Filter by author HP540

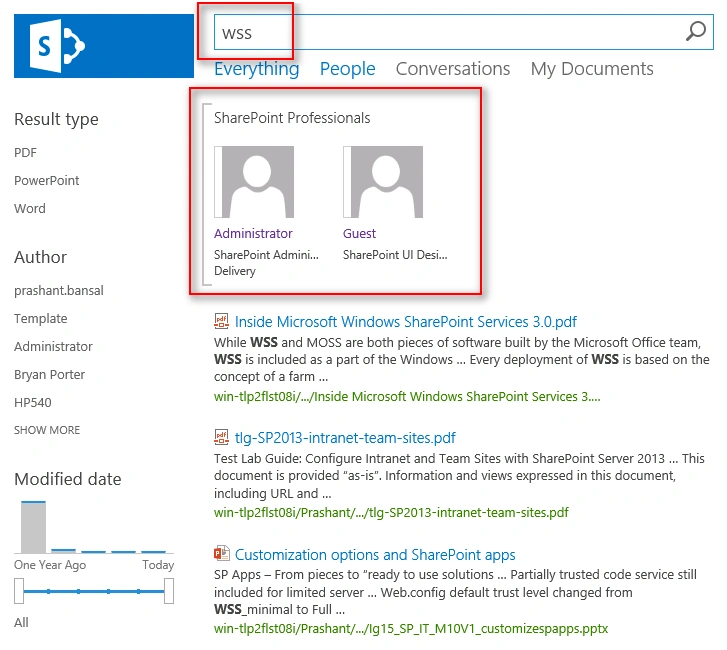click(x=32, y=402)
